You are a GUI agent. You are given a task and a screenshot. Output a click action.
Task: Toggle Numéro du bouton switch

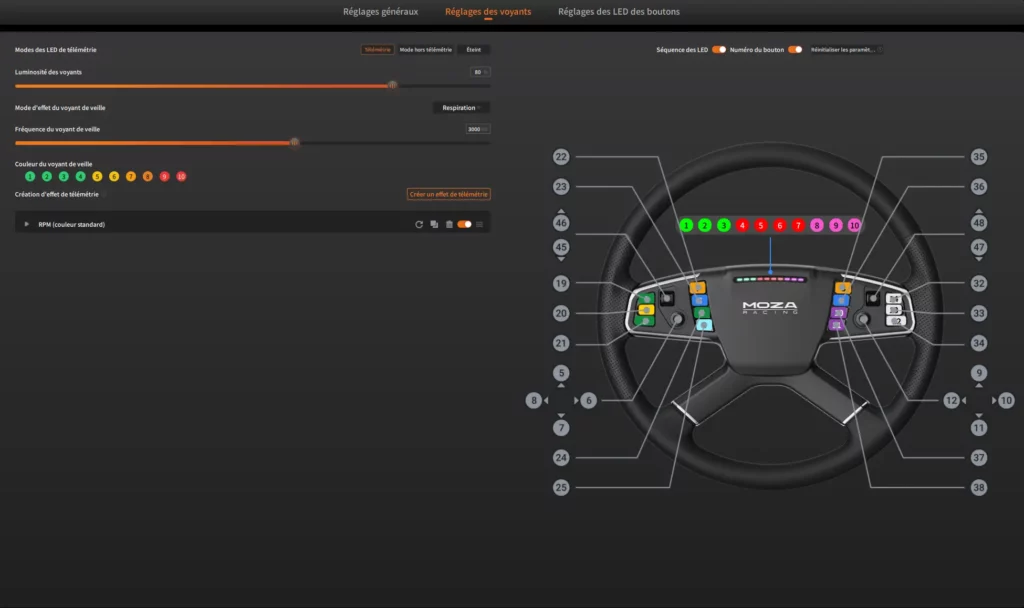[795, 50]
